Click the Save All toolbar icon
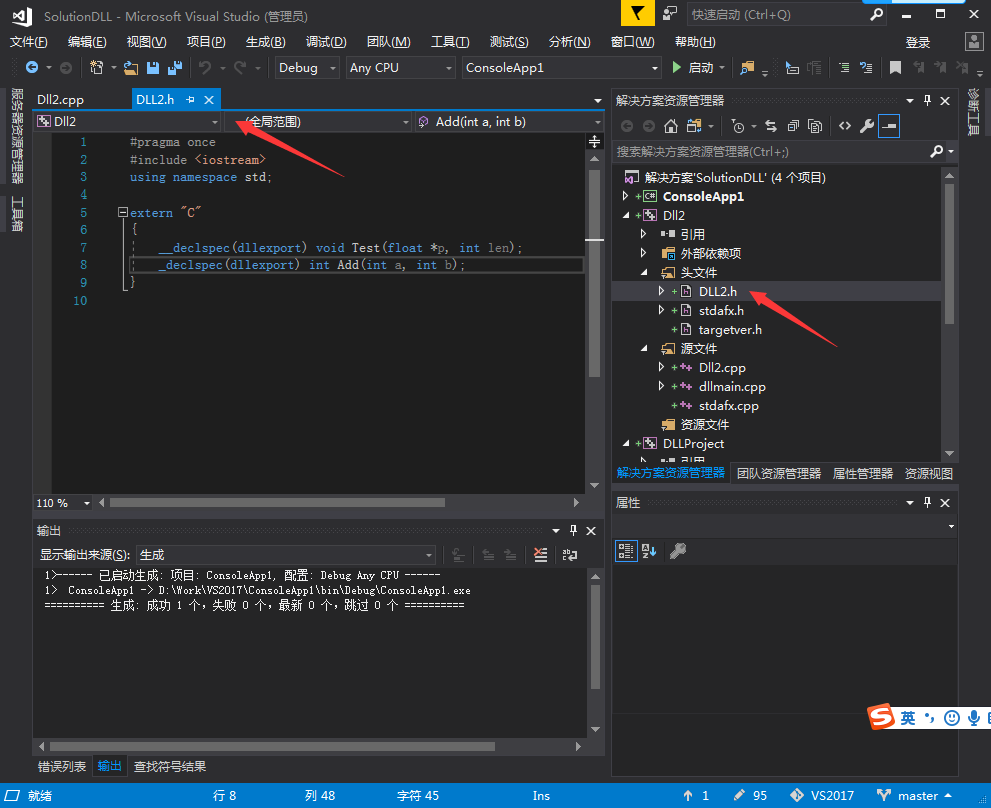The image size is (991, 808). [174, 68]
